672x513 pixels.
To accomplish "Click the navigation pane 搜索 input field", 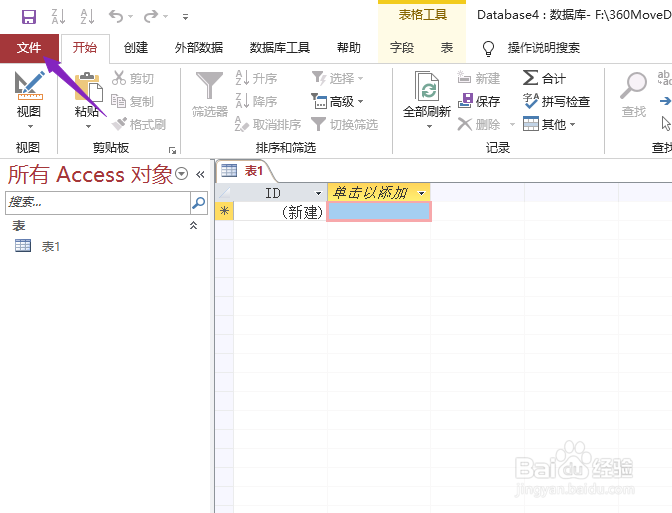I will 98,202.
